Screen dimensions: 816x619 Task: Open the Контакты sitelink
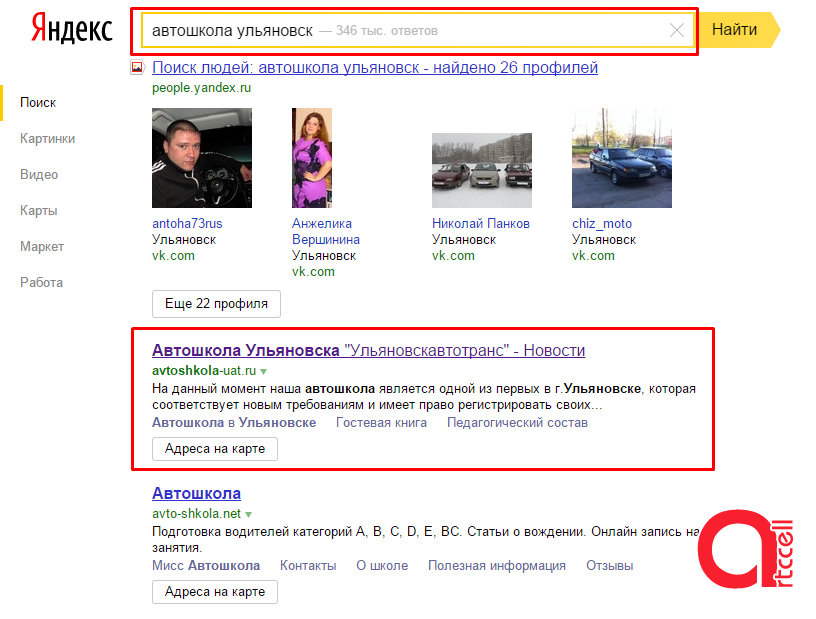click(x=308, y=565)
